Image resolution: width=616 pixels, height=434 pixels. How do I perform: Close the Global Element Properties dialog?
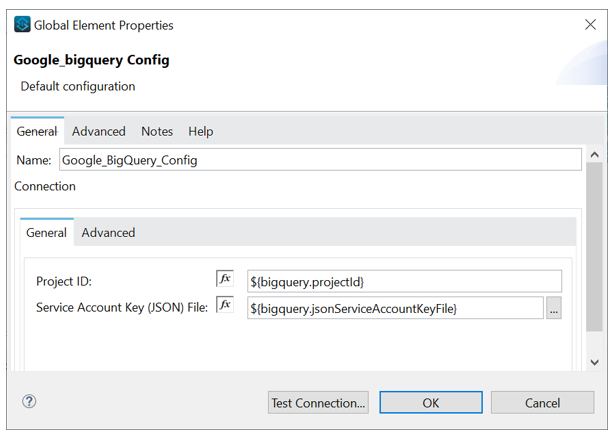pyautogui.click(x=590, y=24)
